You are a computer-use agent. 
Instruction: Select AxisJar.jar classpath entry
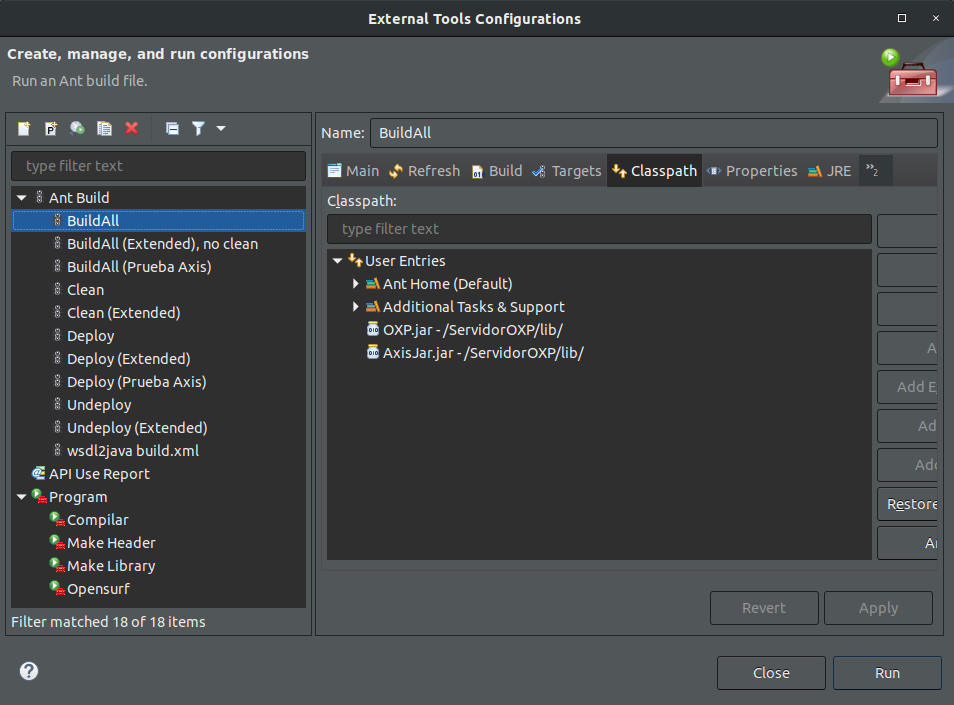pyautogui.click(x=483, y=353)
